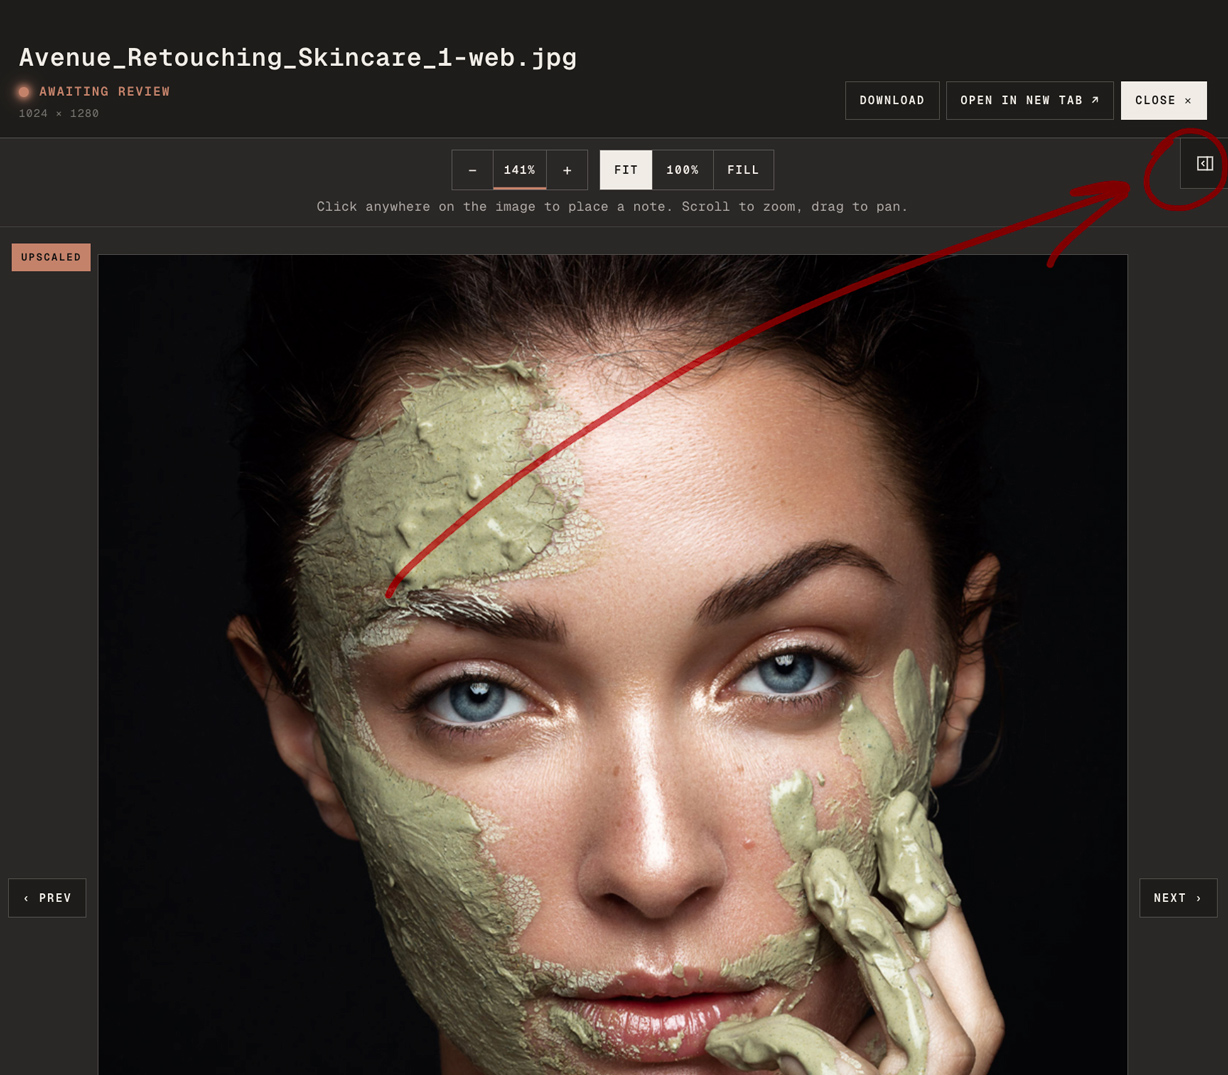This screenshot has width=1228, height=1075.
Task: Set zoom to 100%
Action: 683,170
